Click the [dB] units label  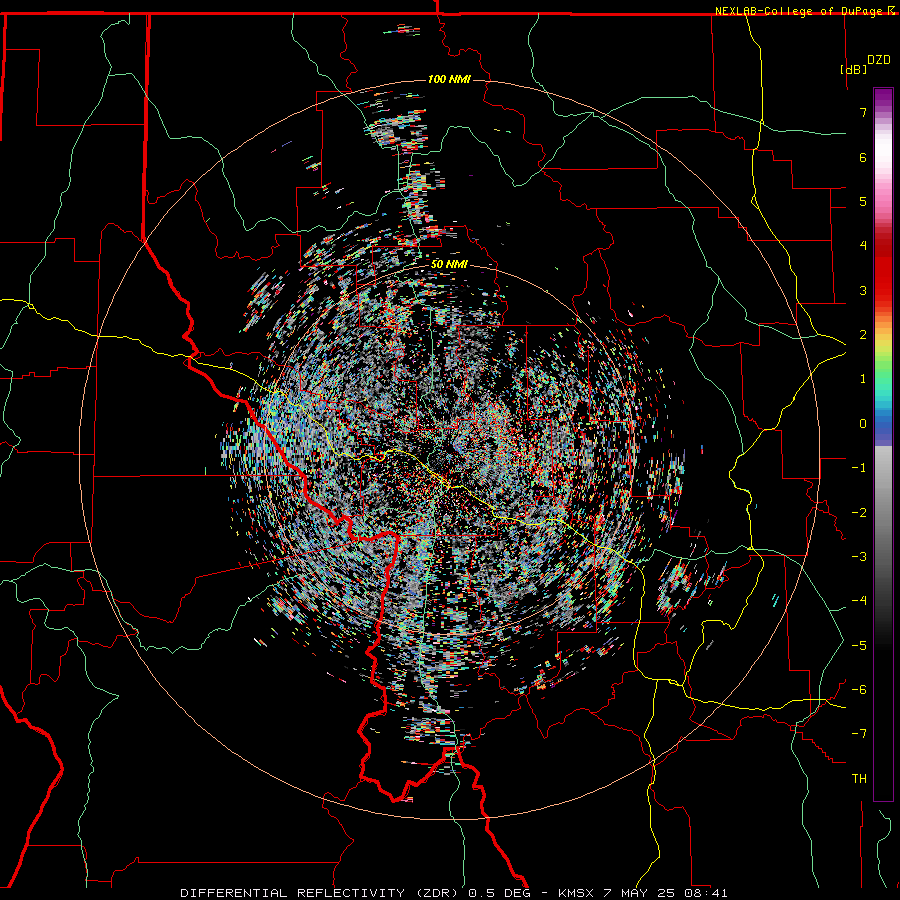click(854, 69)
